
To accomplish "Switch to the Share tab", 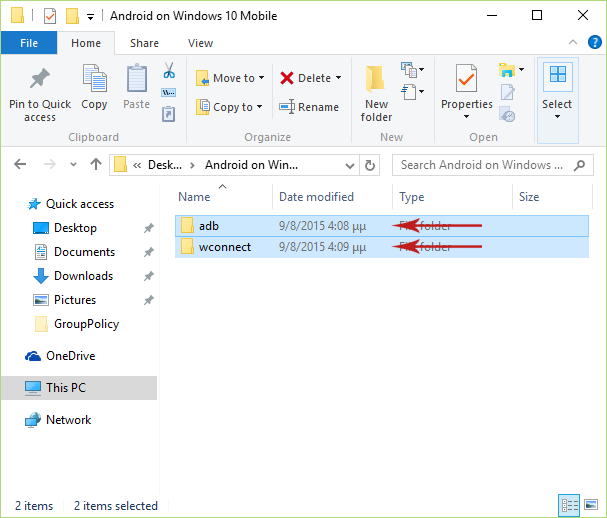I will [x=144, y=43].
